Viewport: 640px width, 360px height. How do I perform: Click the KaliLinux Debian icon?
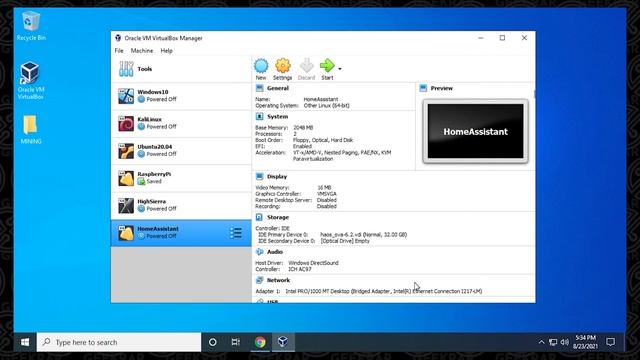point(126,124)
